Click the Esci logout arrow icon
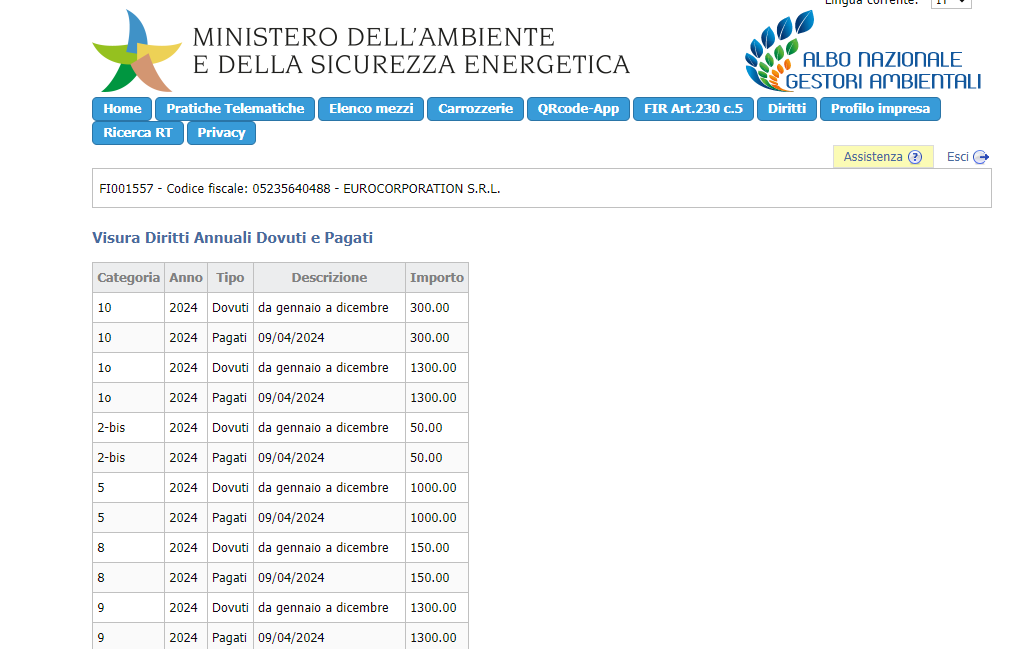 (x=981, y=157)
